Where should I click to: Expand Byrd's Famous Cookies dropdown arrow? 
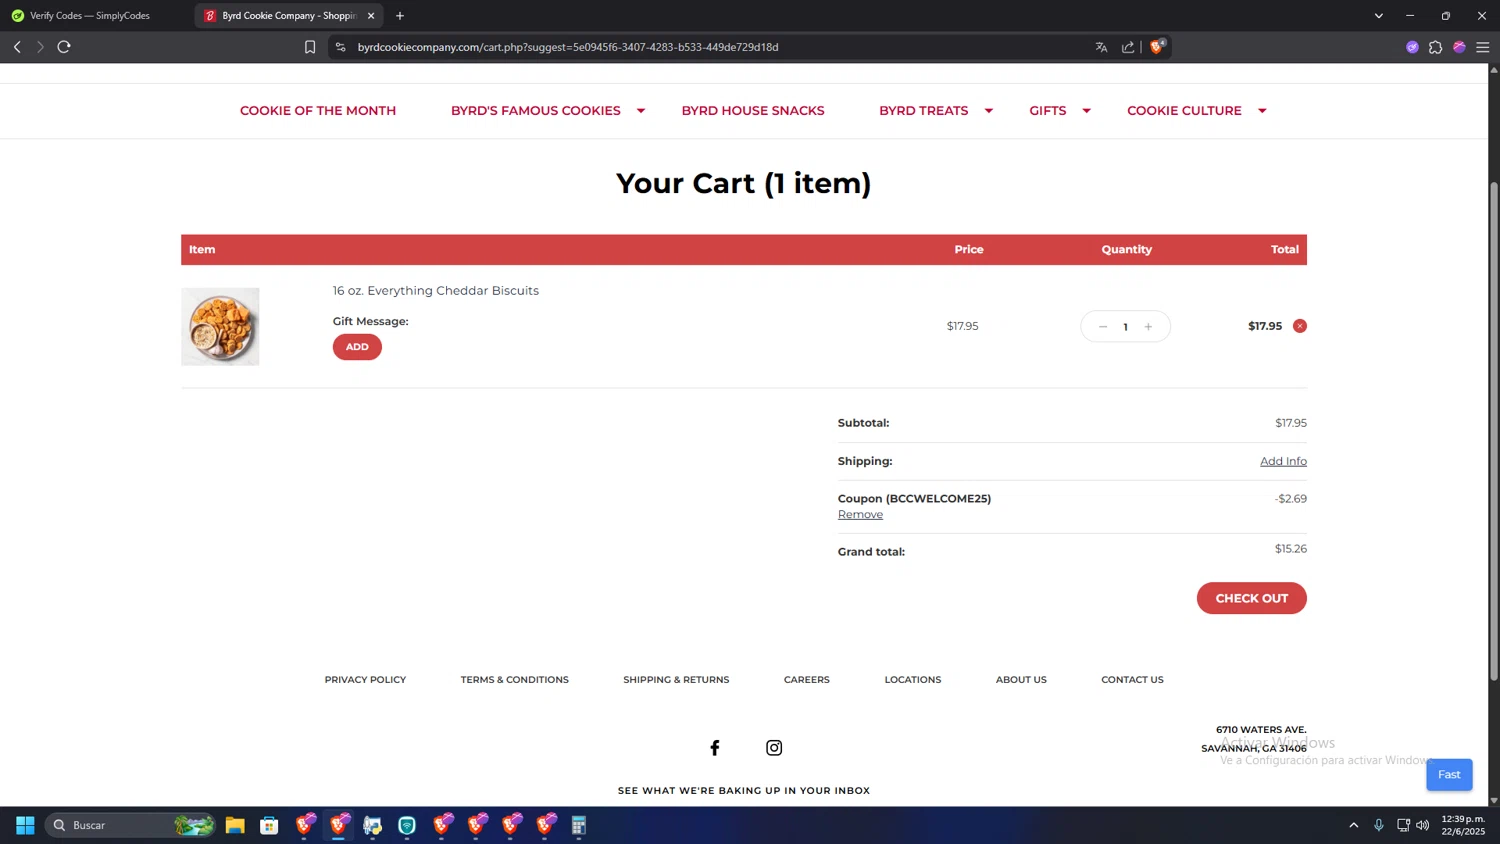tap(641, 111)
